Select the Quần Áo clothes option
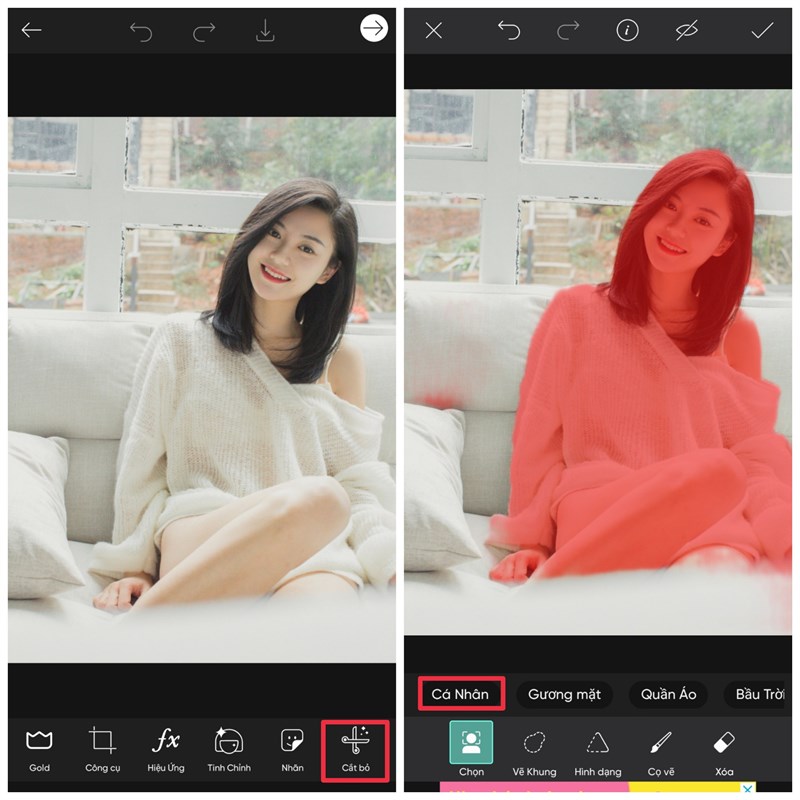This screenshot has width=800, height=800. (x=668, y=694)
